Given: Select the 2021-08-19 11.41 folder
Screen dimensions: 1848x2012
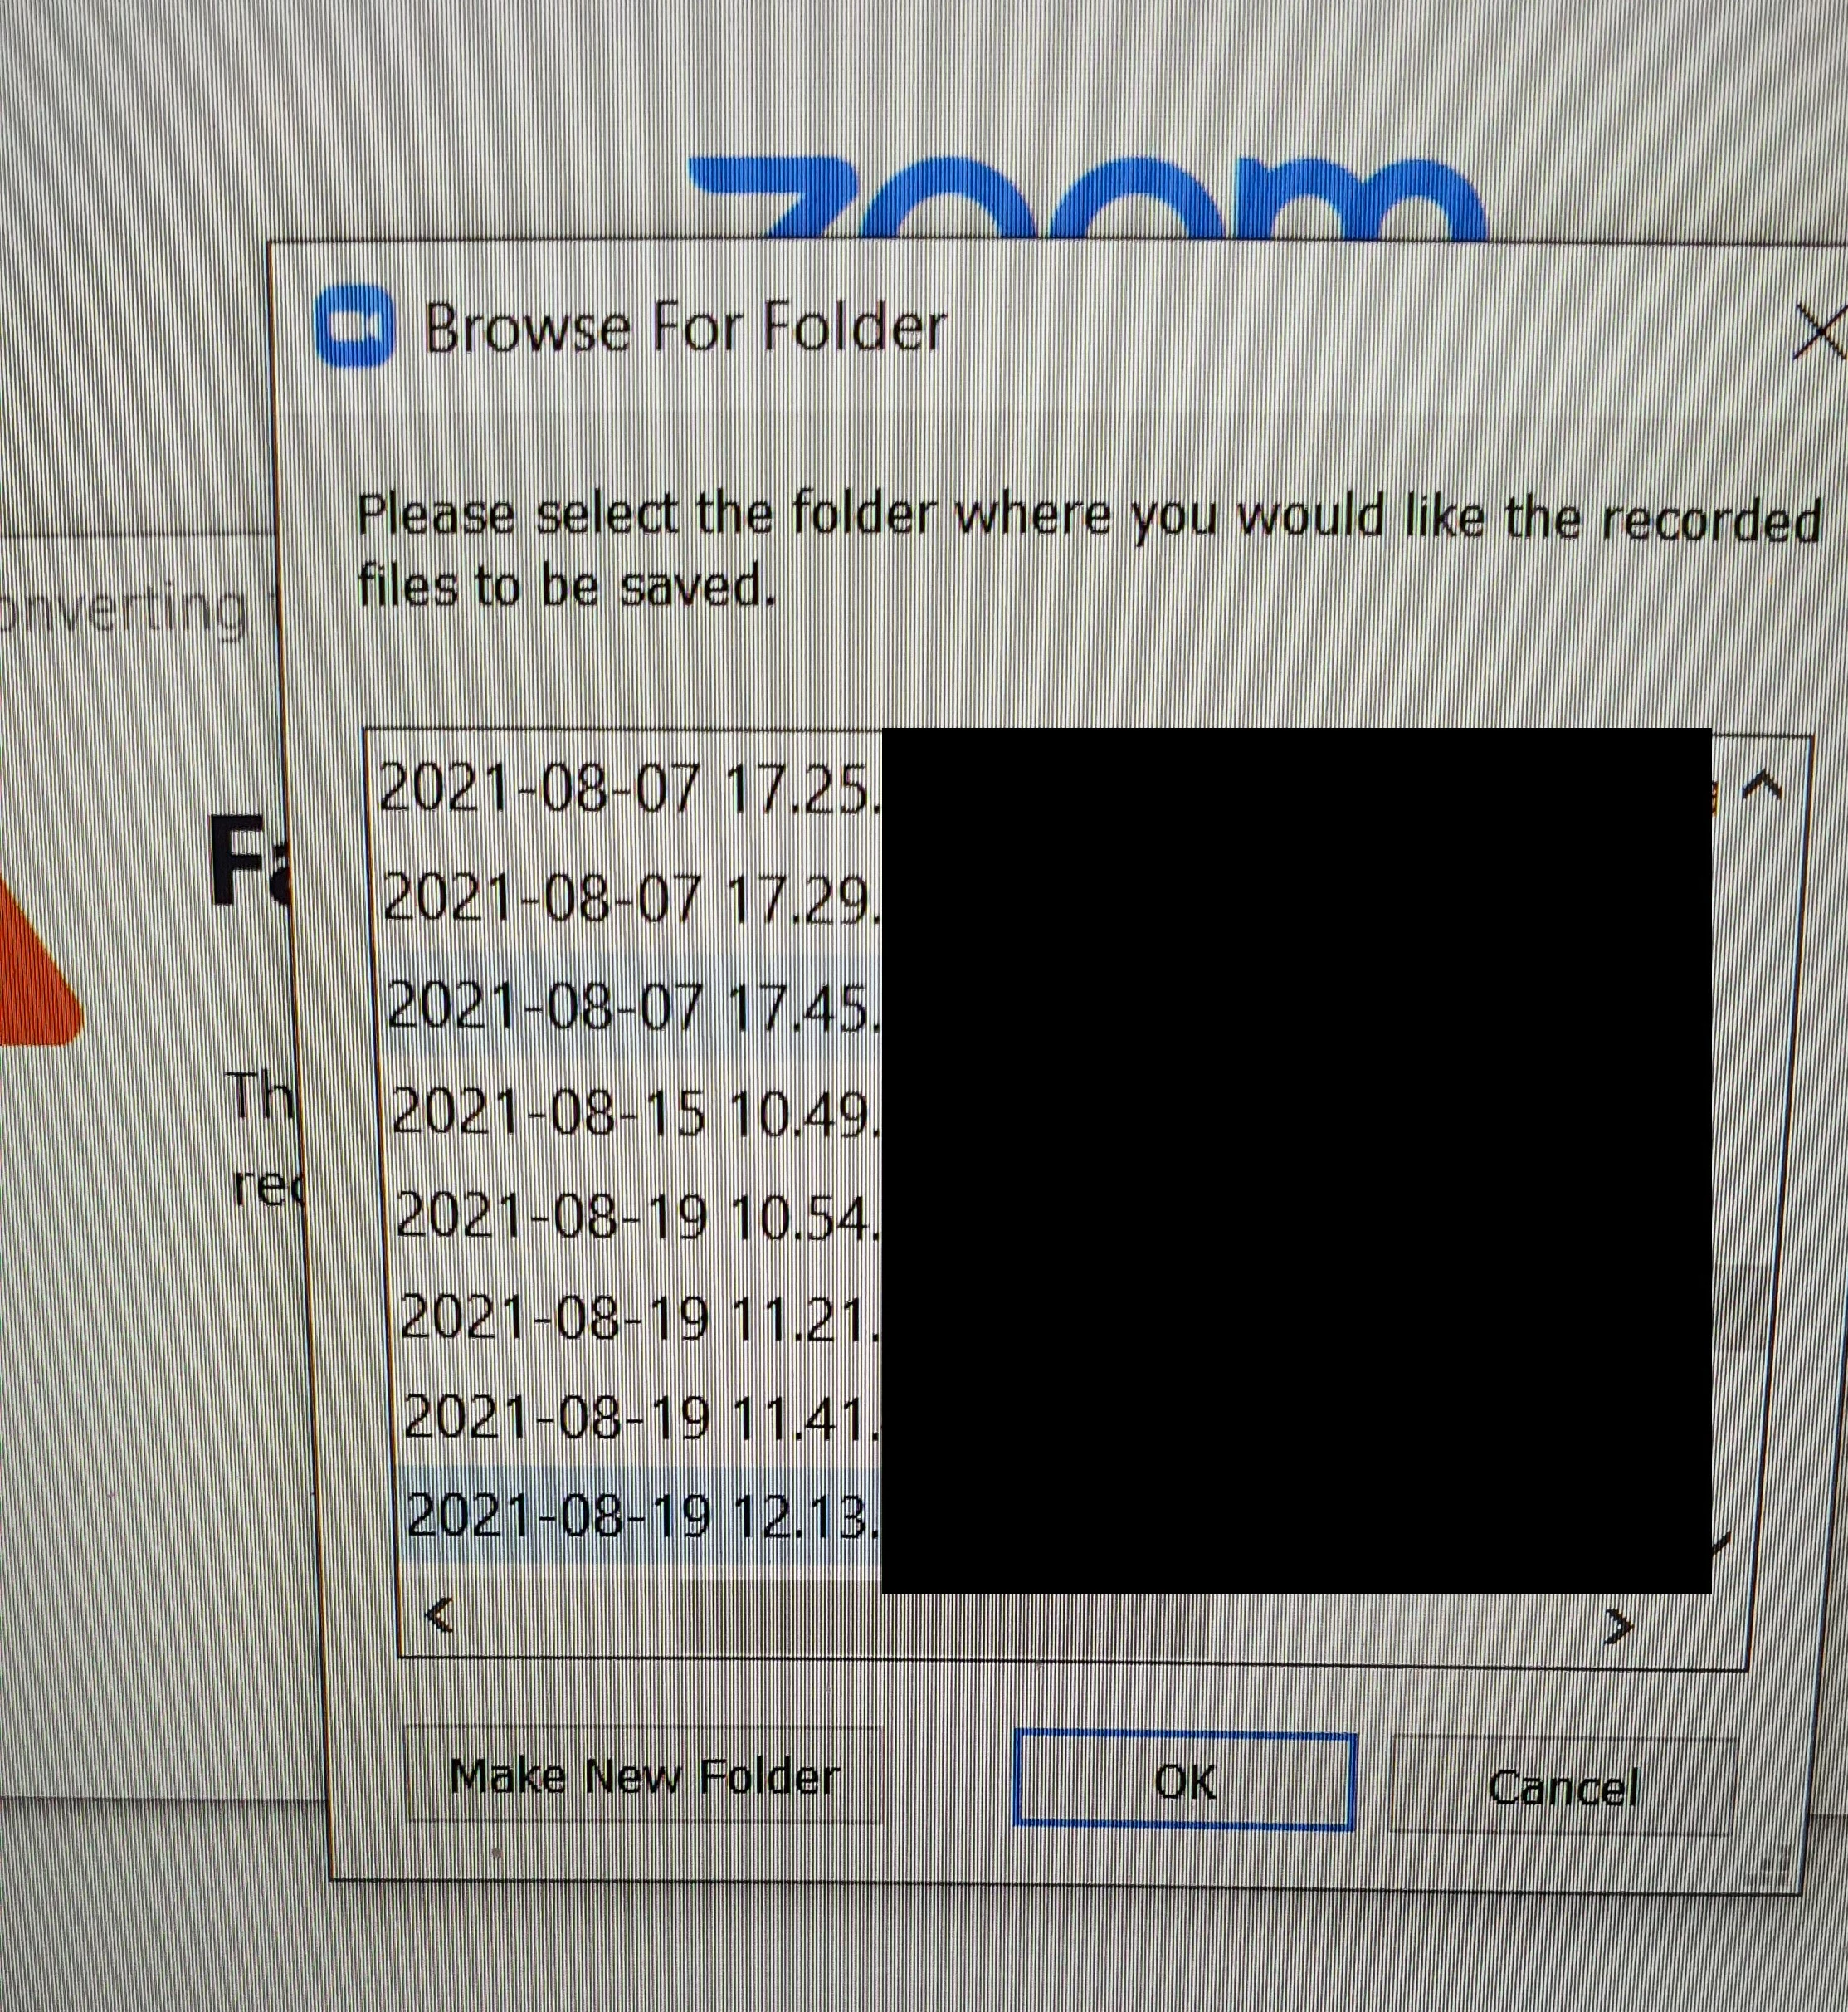Looking at the screenshot, I should pyautogui.click(x=640, y=1417).
